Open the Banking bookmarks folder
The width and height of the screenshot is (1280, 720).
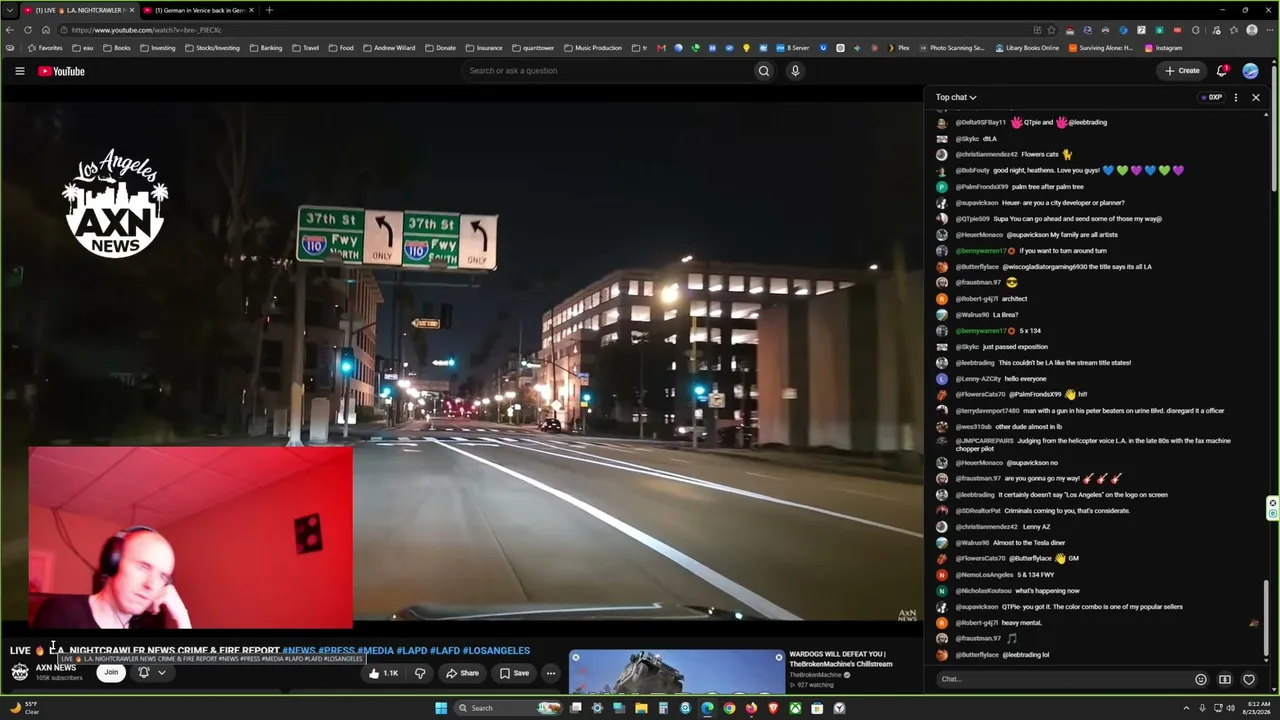point(266,48)
